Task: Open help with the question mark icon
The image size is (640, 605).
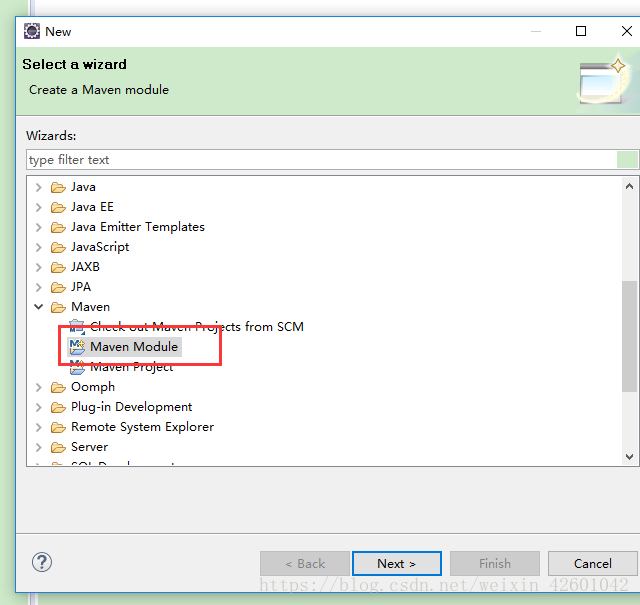Action: point(42,562)
